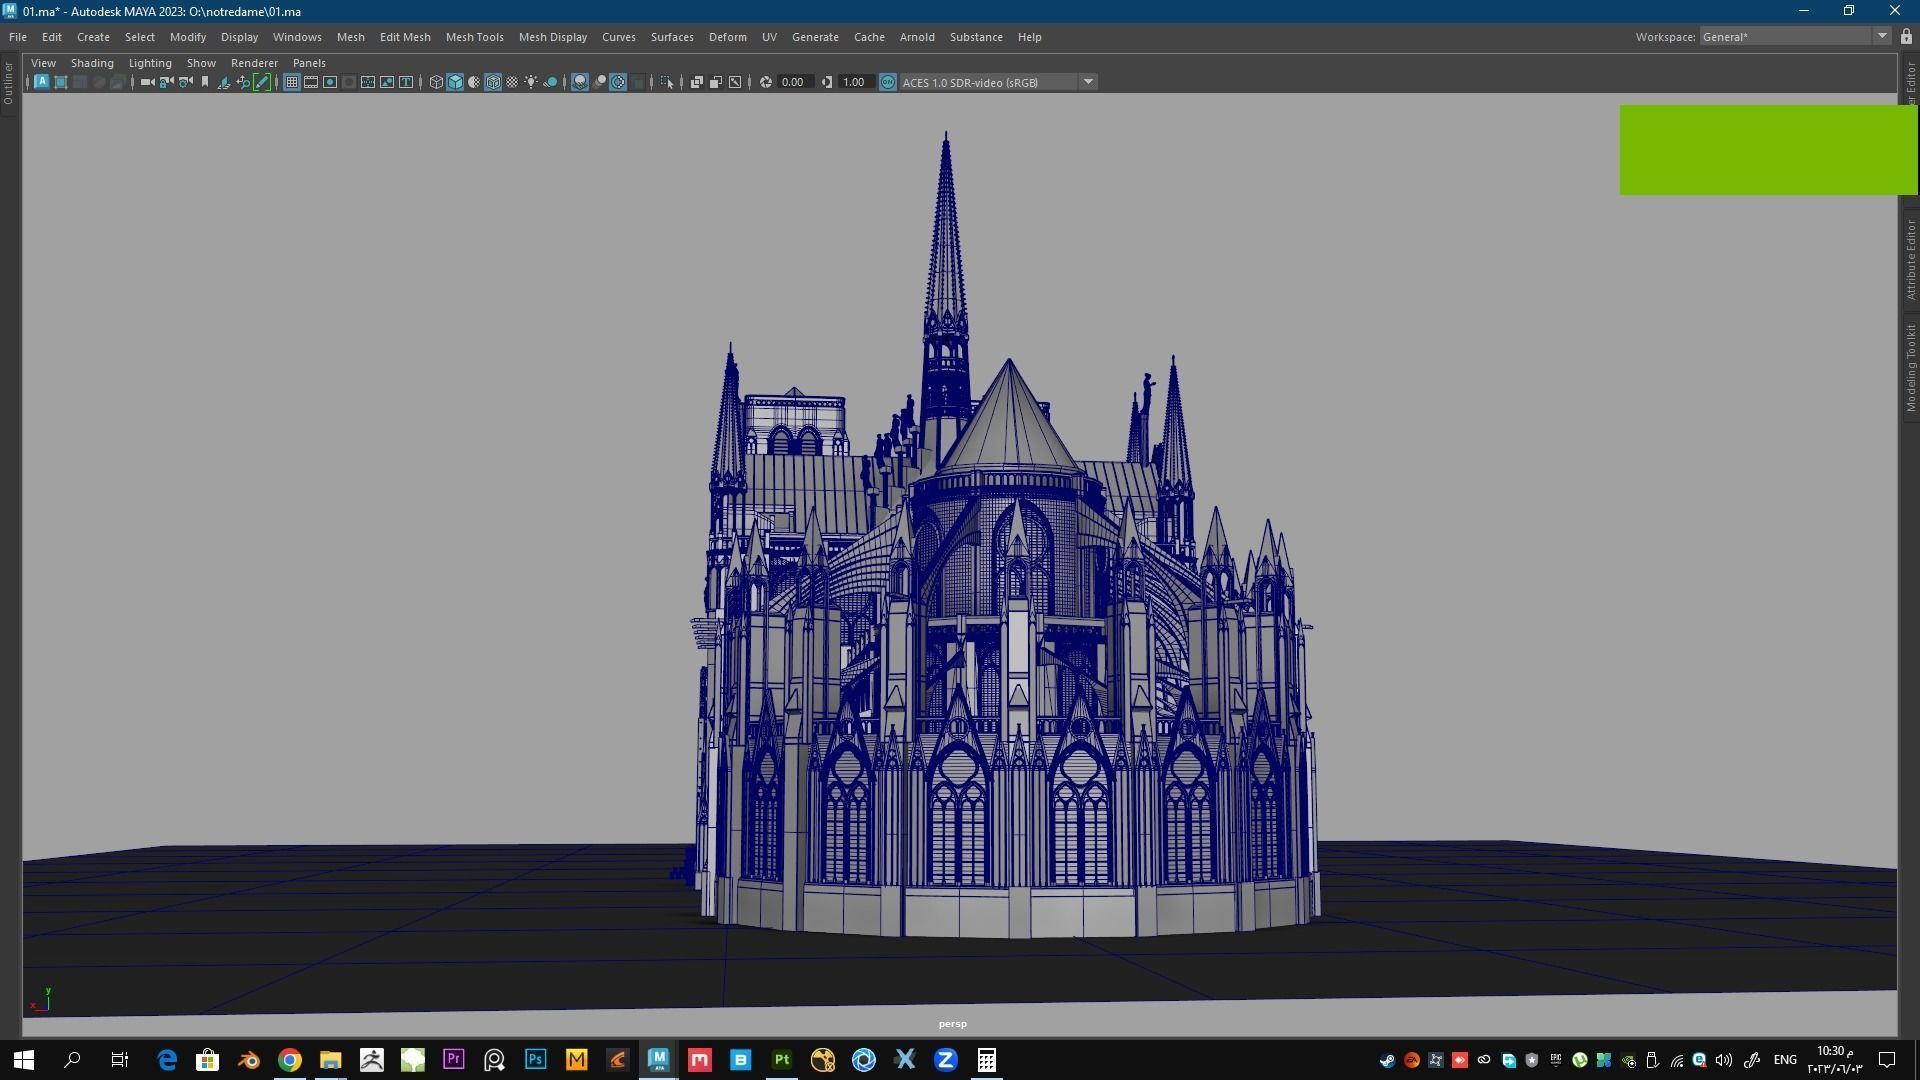Viewport: 1920px width, 1080px height.
Task: Toggle the viewport Grid display
Action: (x=291, y=82)
